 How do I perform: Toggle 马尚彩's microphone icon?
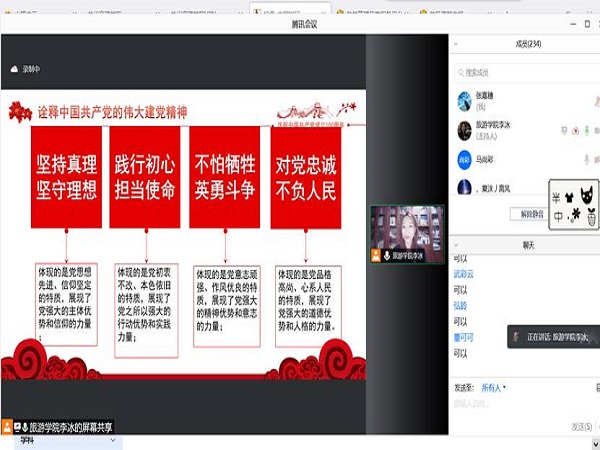tap(587, 160)
